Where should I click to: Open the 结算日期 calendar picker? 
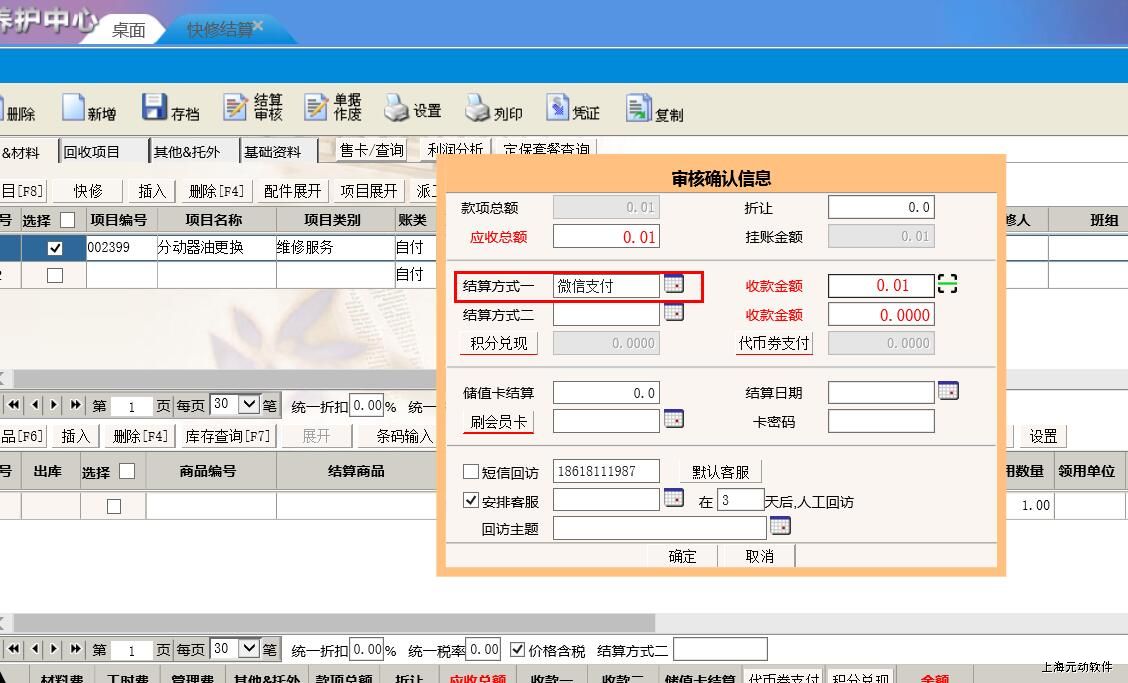click(x=948, y=391)
